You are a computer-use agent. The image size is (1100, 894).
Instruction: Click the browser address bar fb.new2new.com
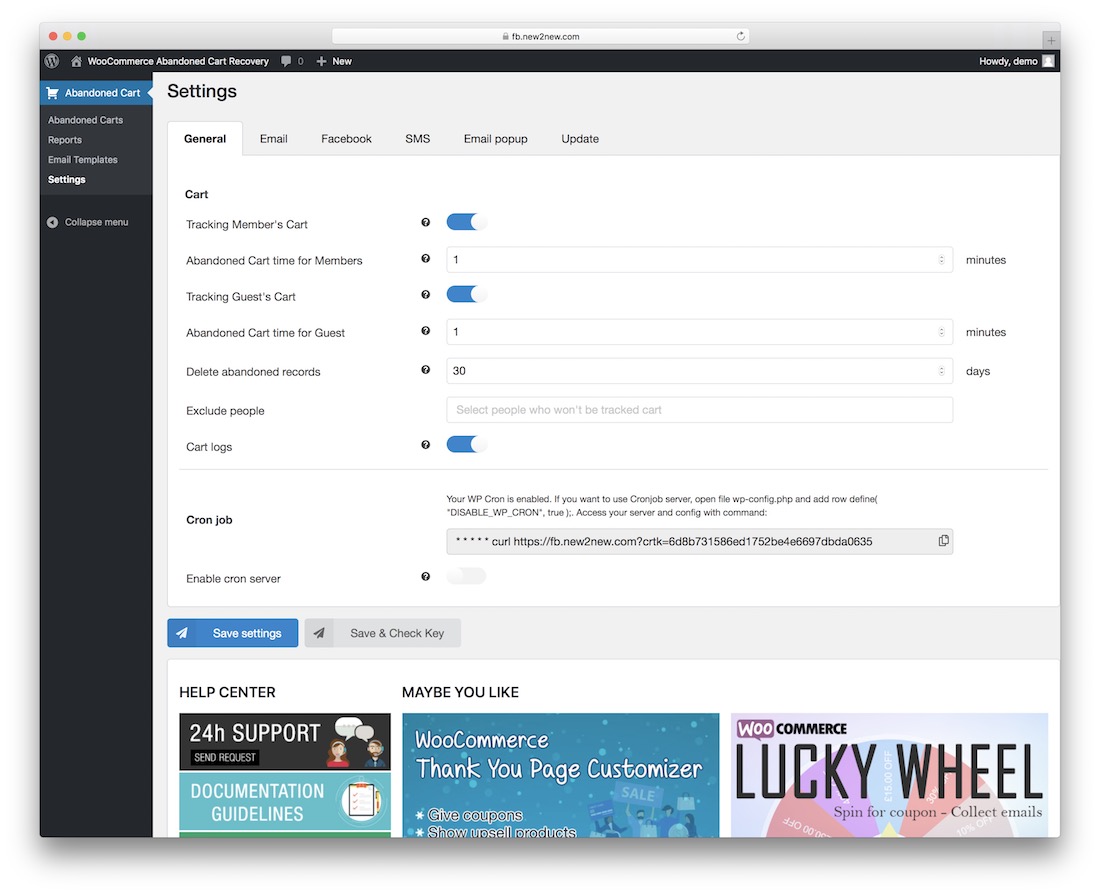point(540,36)
